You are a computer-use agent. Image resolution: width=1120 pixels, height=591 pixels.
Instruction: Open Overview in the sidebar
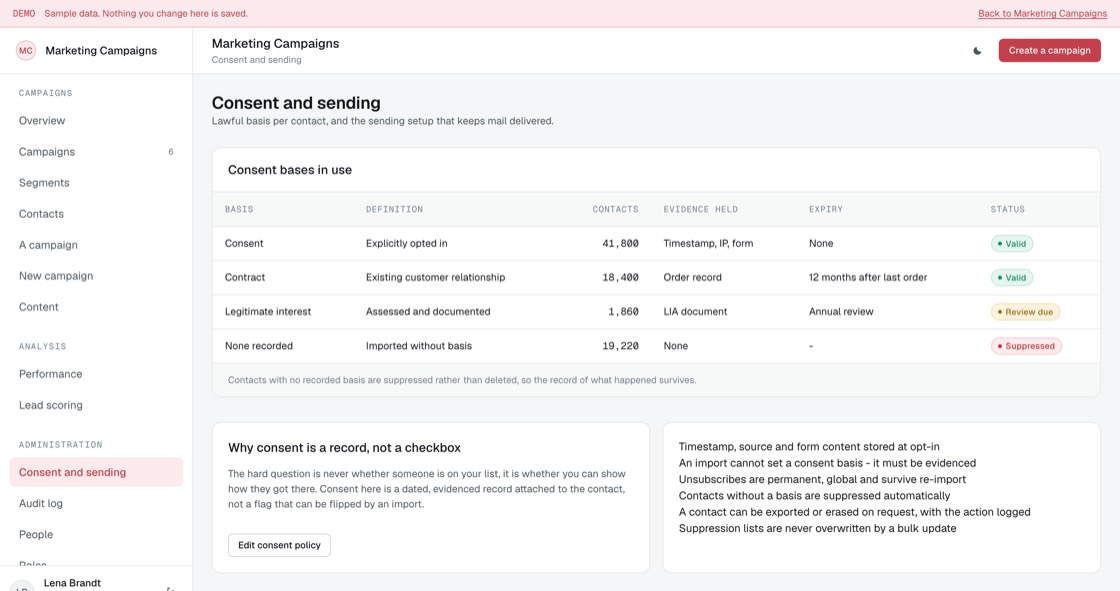[x=96, y=121]
